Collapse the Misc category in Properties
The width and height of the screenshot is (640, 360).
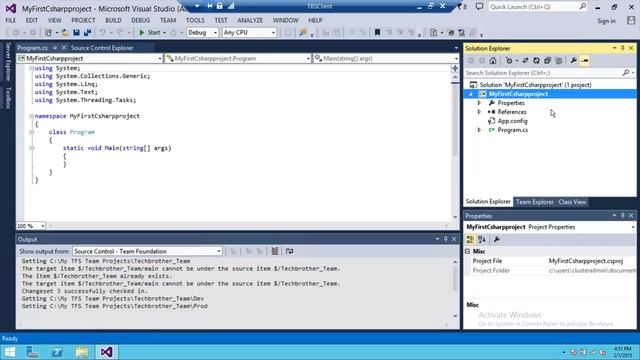click(x=468, y=251)
